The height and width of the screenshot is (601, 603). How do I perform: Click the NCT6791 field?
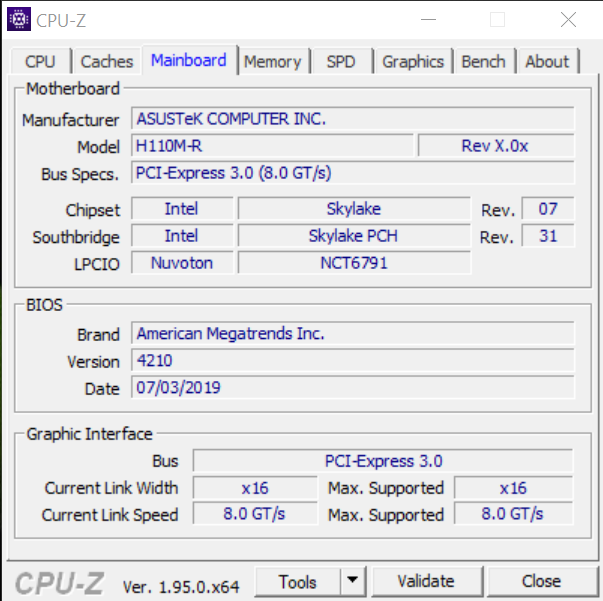point(354,263)
